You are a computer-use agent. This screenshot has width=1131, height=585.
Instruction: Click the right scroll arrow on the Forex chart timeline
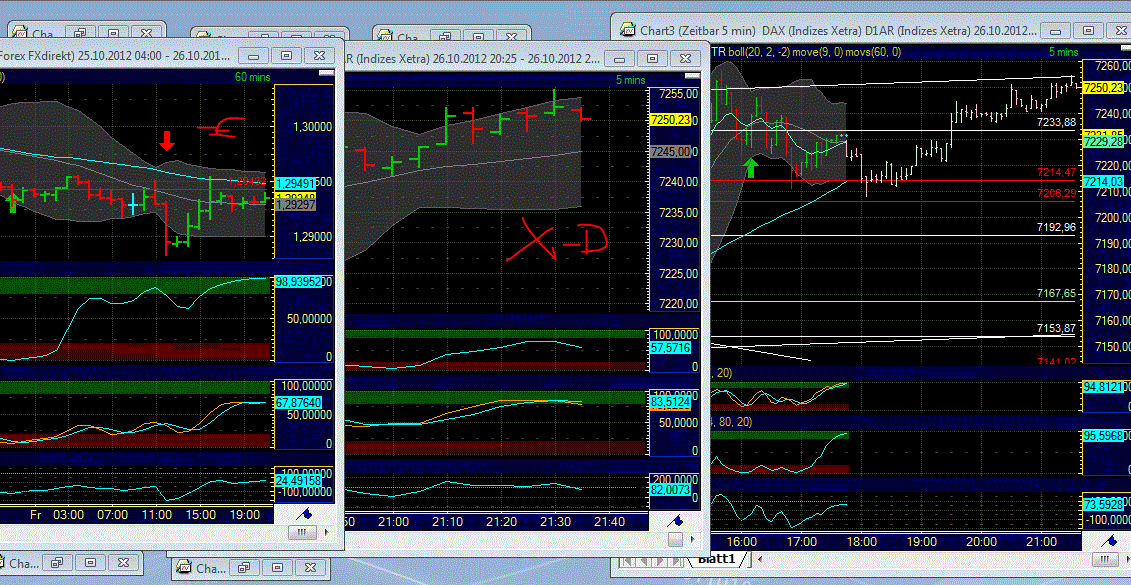click(x=328, y=532)
